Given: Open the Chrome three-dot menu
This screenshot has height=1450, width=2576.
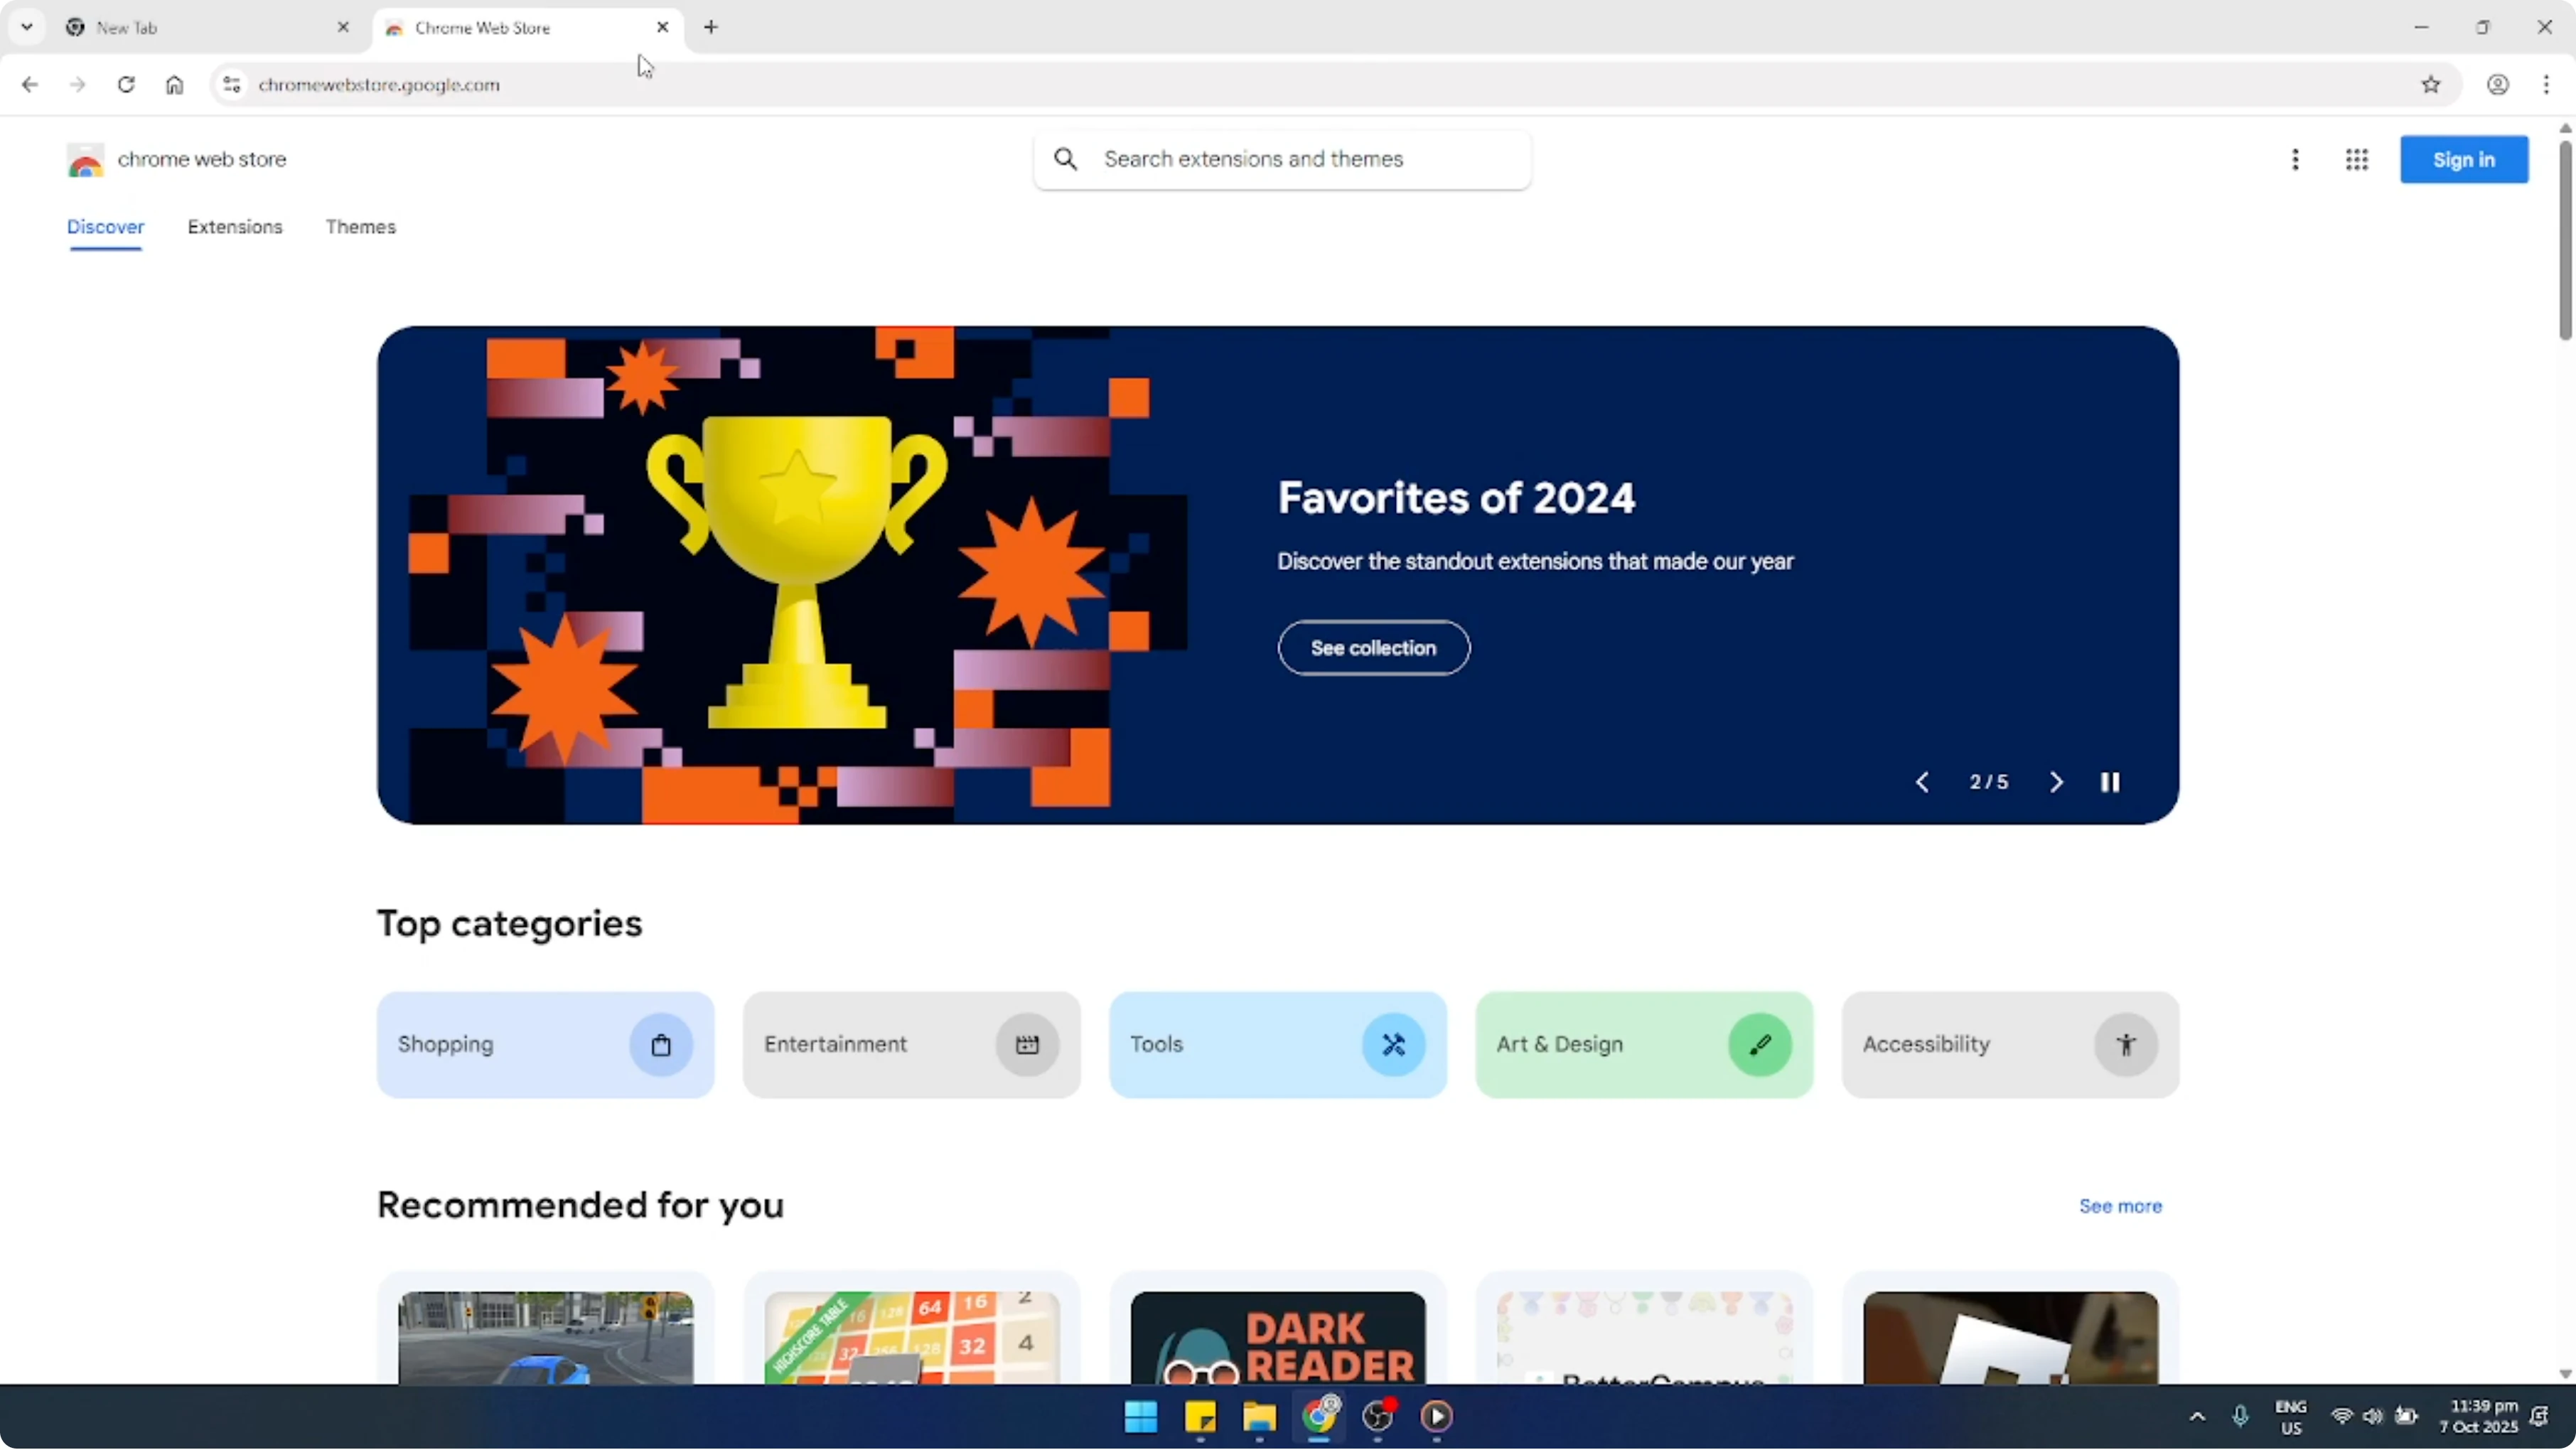Looking at the screenshot, I should click(2546, 85).
